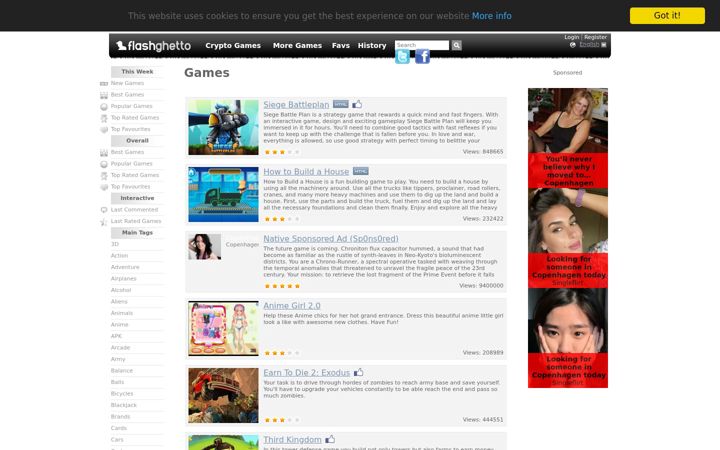
Task: Rate Siege Battleplan using its star rating
Action: point(282,152)
